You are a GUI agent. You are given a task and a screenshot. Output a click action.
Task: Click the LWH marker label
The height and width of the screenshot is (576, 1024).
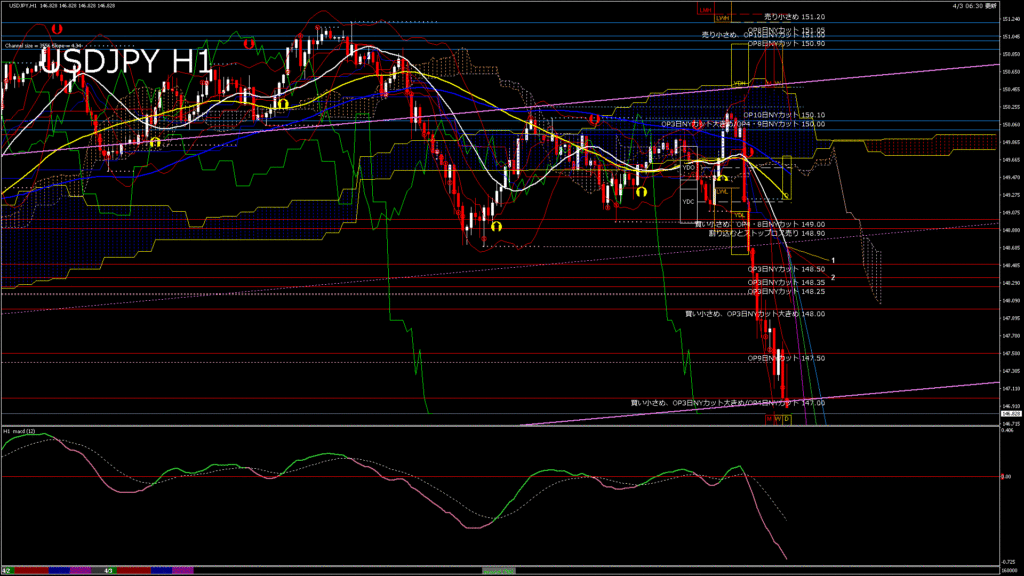pyautogui.click(x=722, y=19)
